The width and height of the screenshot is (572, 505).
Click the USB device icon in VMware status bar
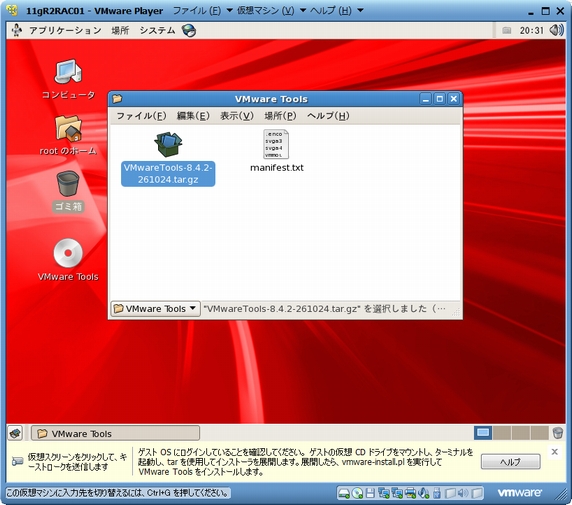coord(437,493)
